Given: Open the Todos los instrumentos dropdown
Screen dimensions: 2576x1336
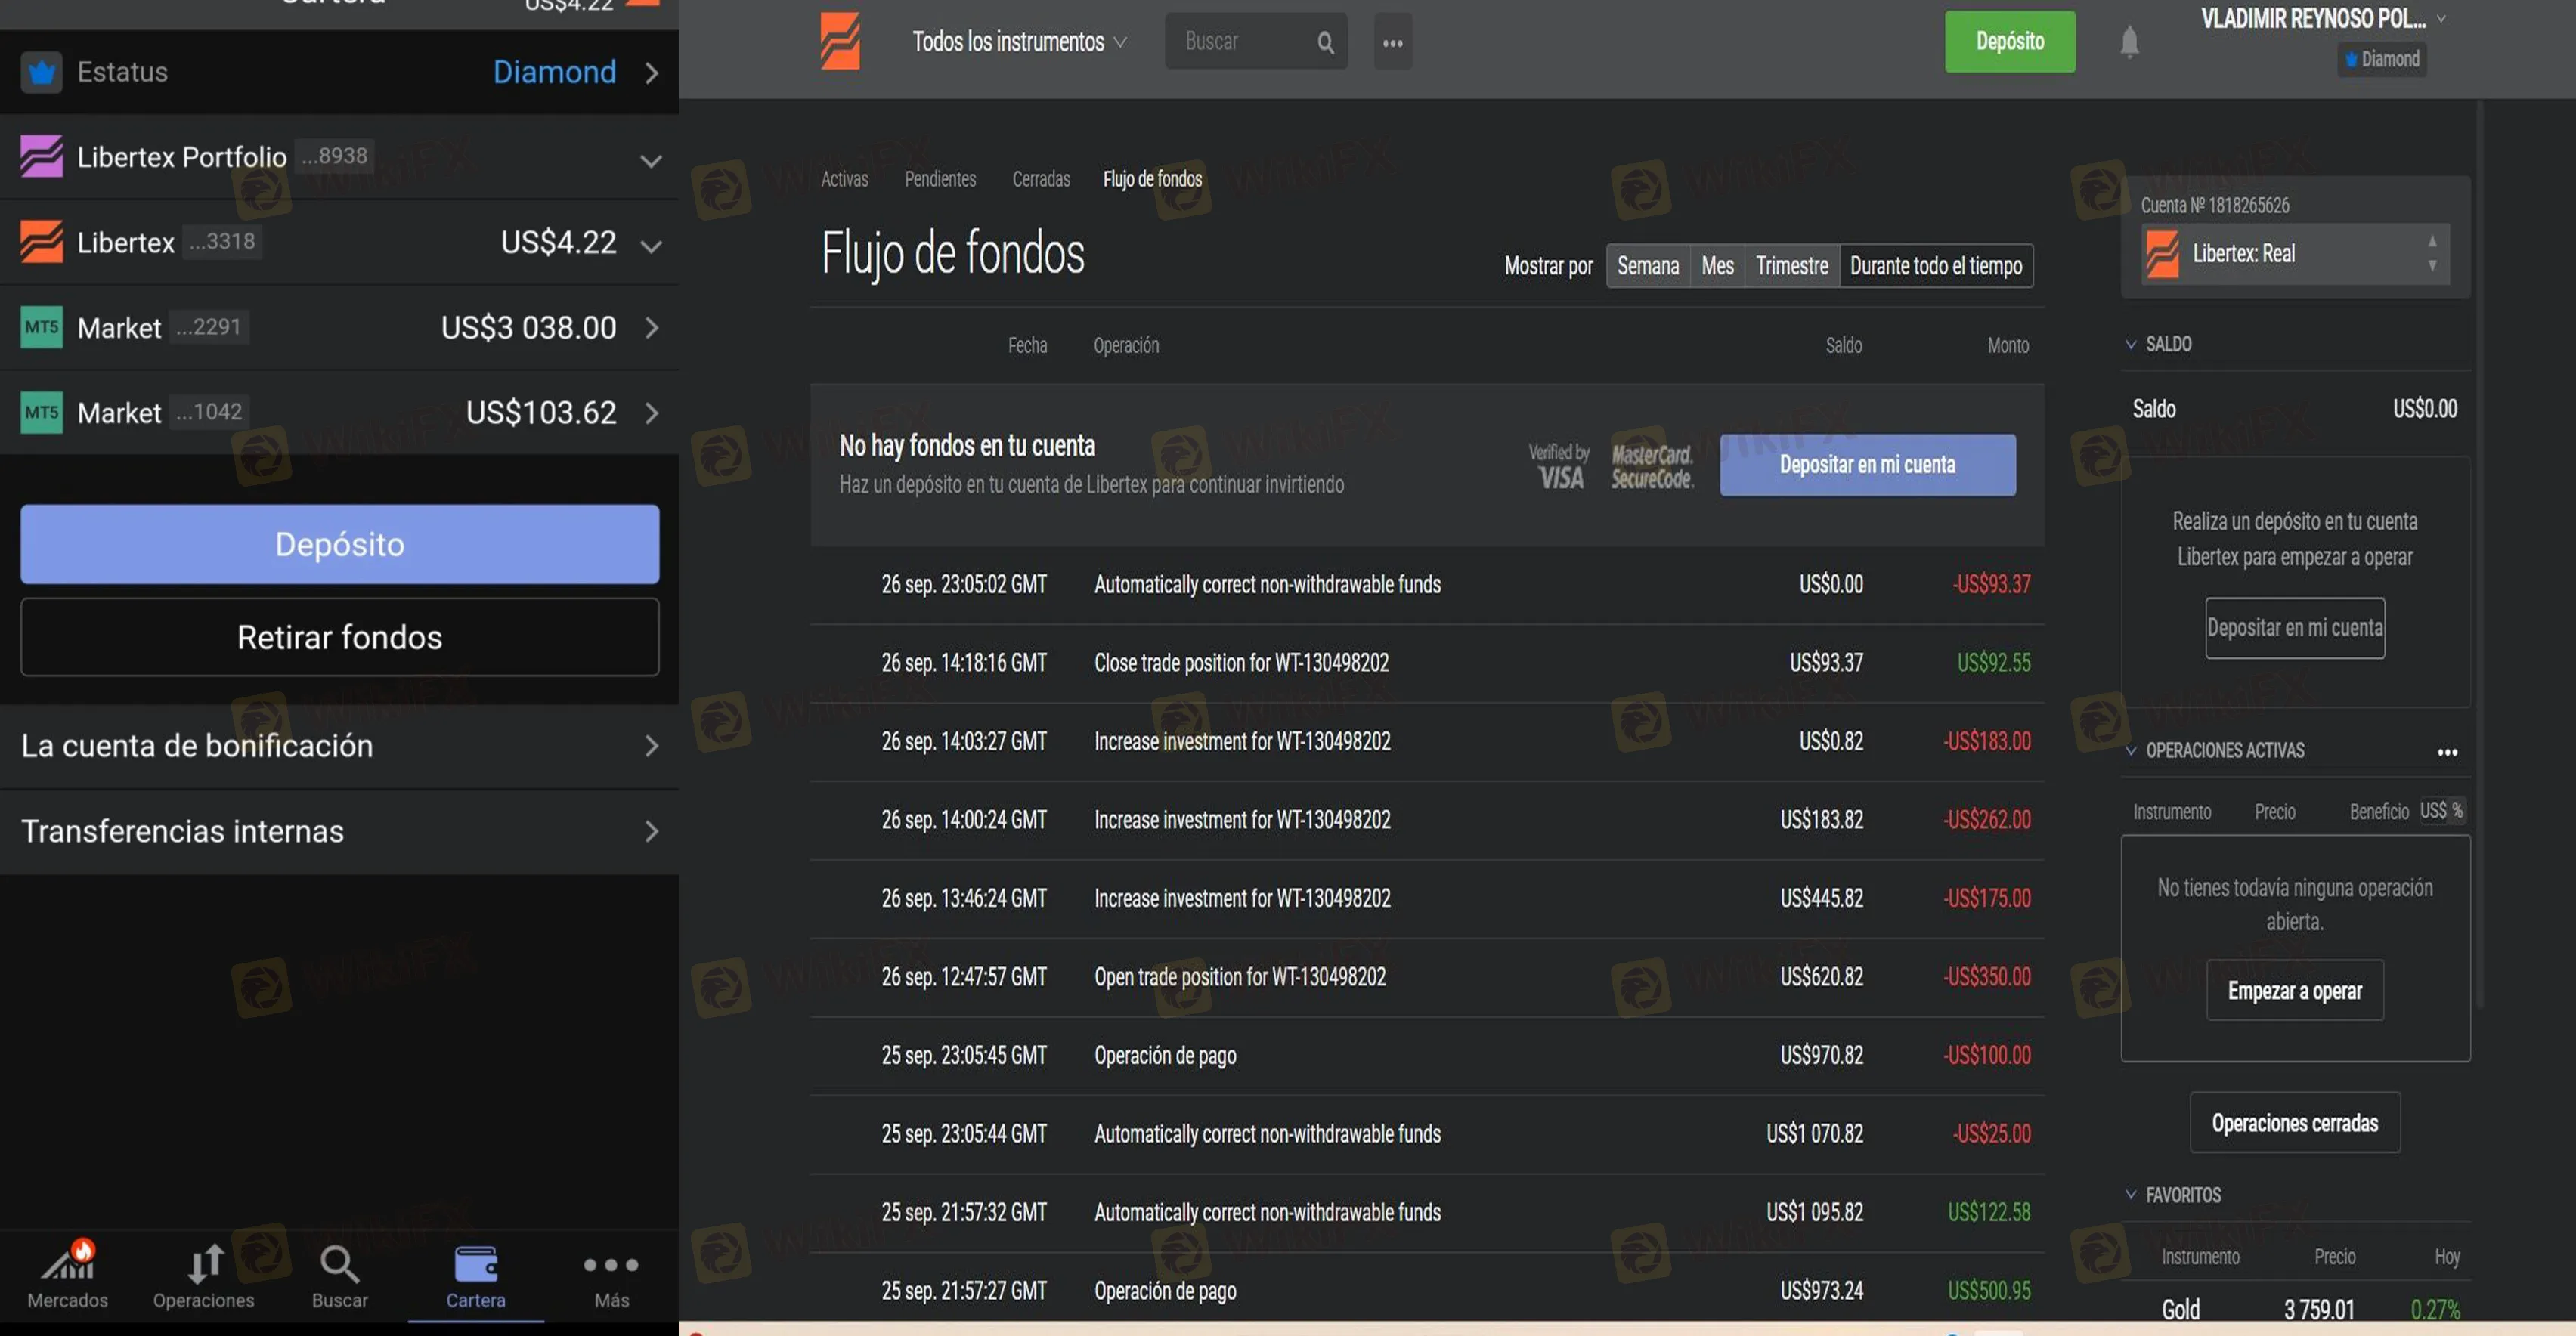Looking at the screenshot, I should click(x=1018, y=42).
